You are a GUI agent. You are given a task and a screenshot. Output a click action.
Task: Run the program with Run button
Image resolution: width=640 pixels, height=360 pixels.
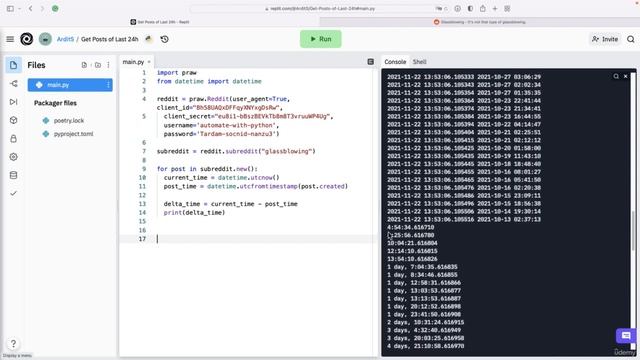321,39
